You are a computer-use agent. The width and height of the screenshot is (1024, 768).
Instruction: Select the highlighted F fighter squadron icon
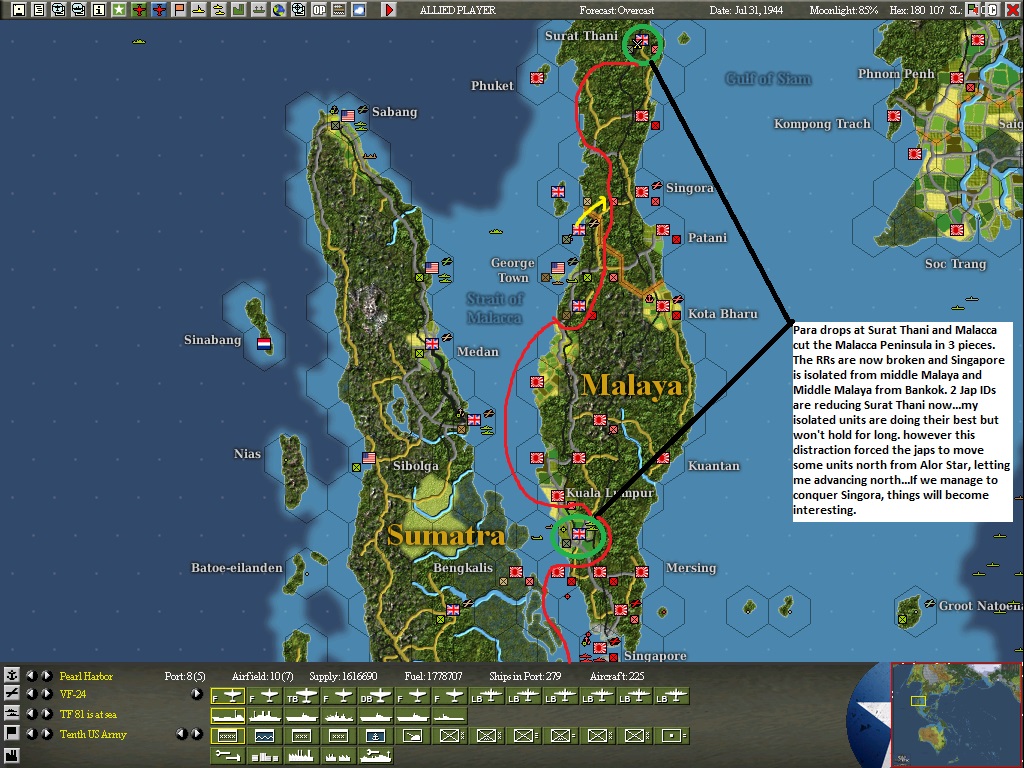click(227, 697)
